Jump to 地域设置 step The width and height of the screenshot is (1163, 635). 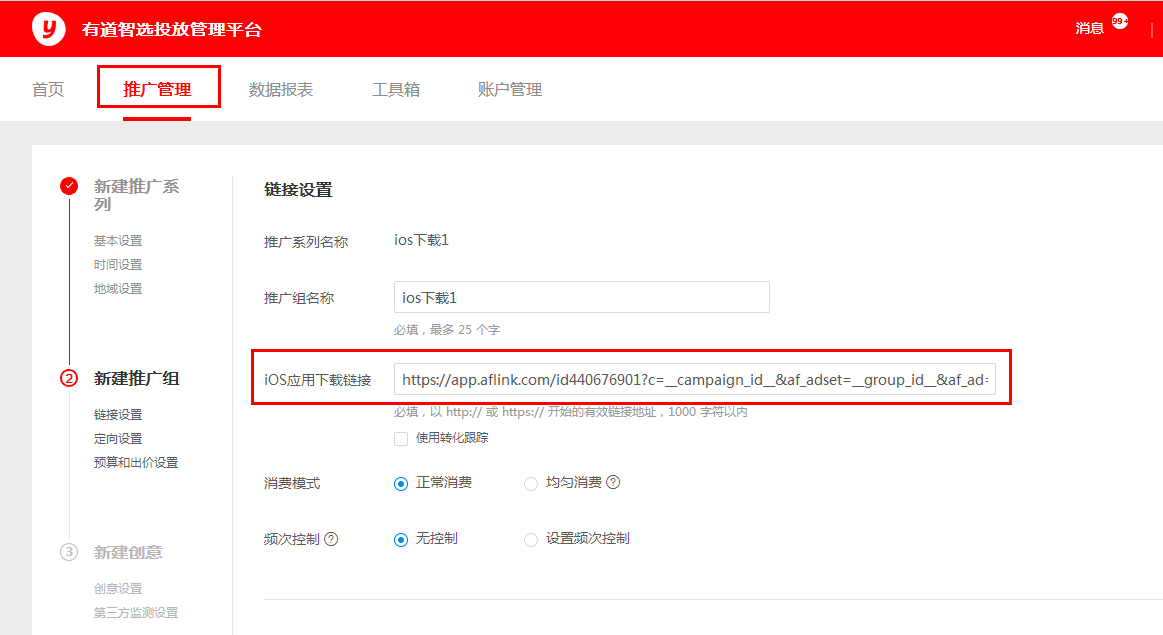click(x=118, y=289)
